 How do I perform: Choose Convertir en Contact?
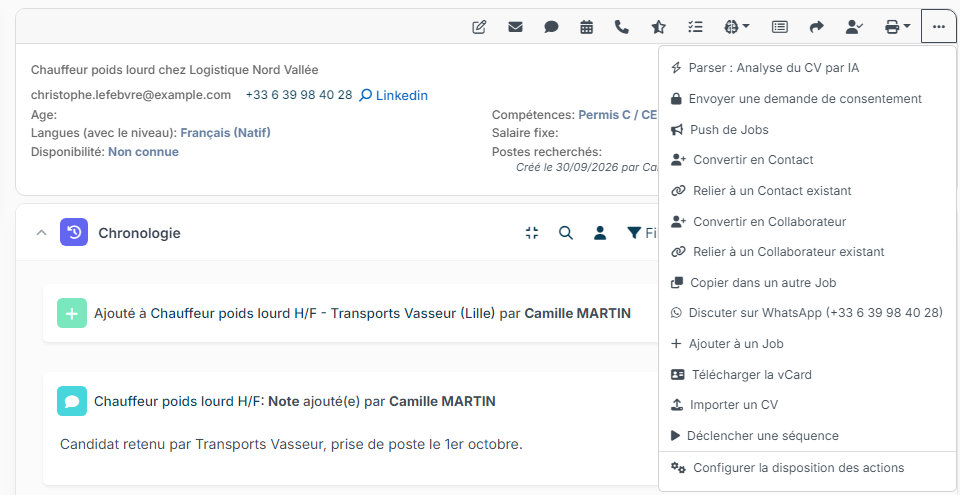(x=808, y=160)
